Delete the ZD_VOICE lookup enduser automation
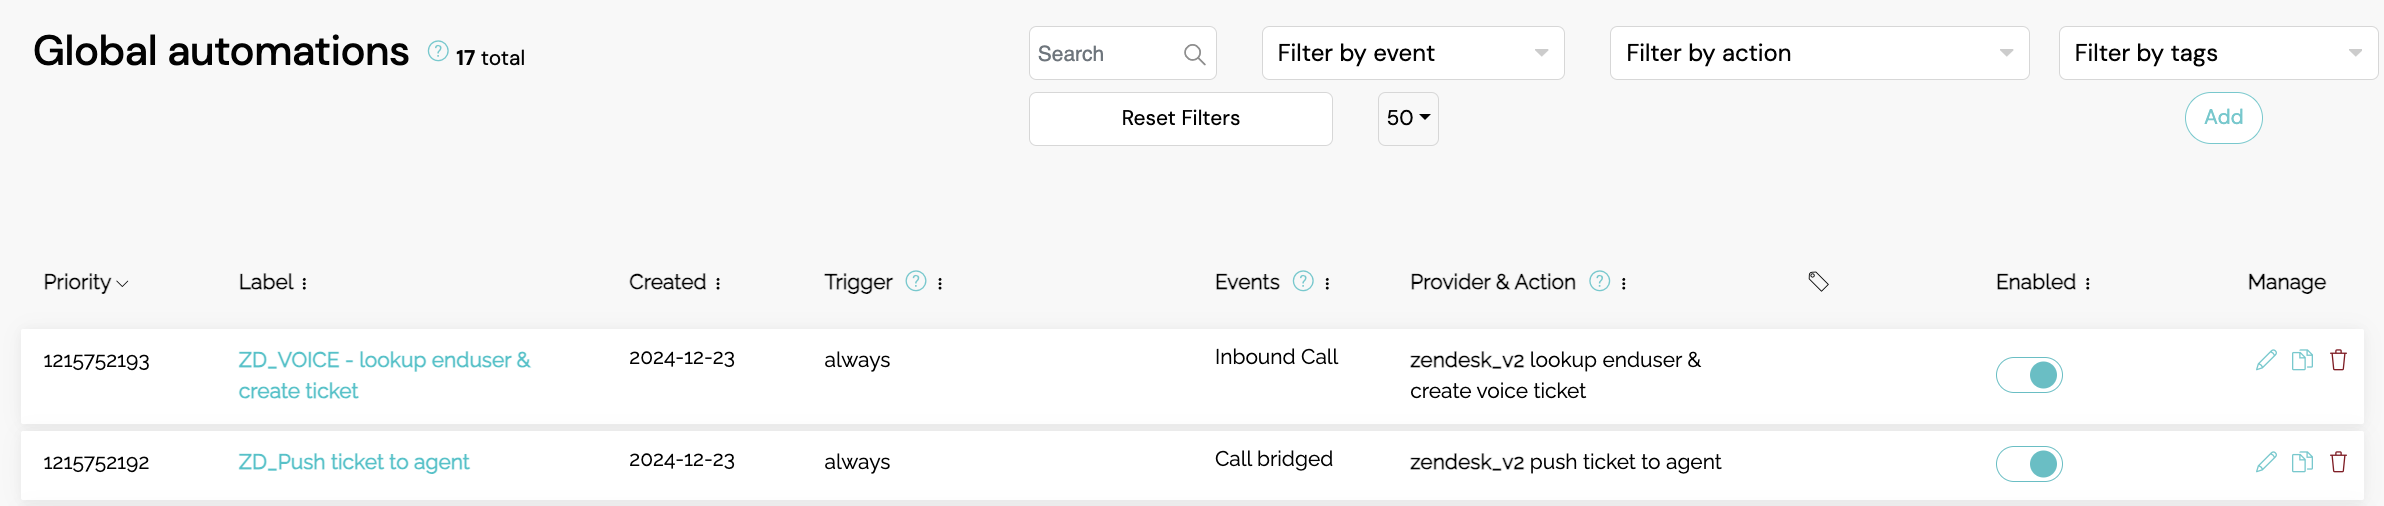Viewport: 2384px width, 506px height. [2338, 360]
